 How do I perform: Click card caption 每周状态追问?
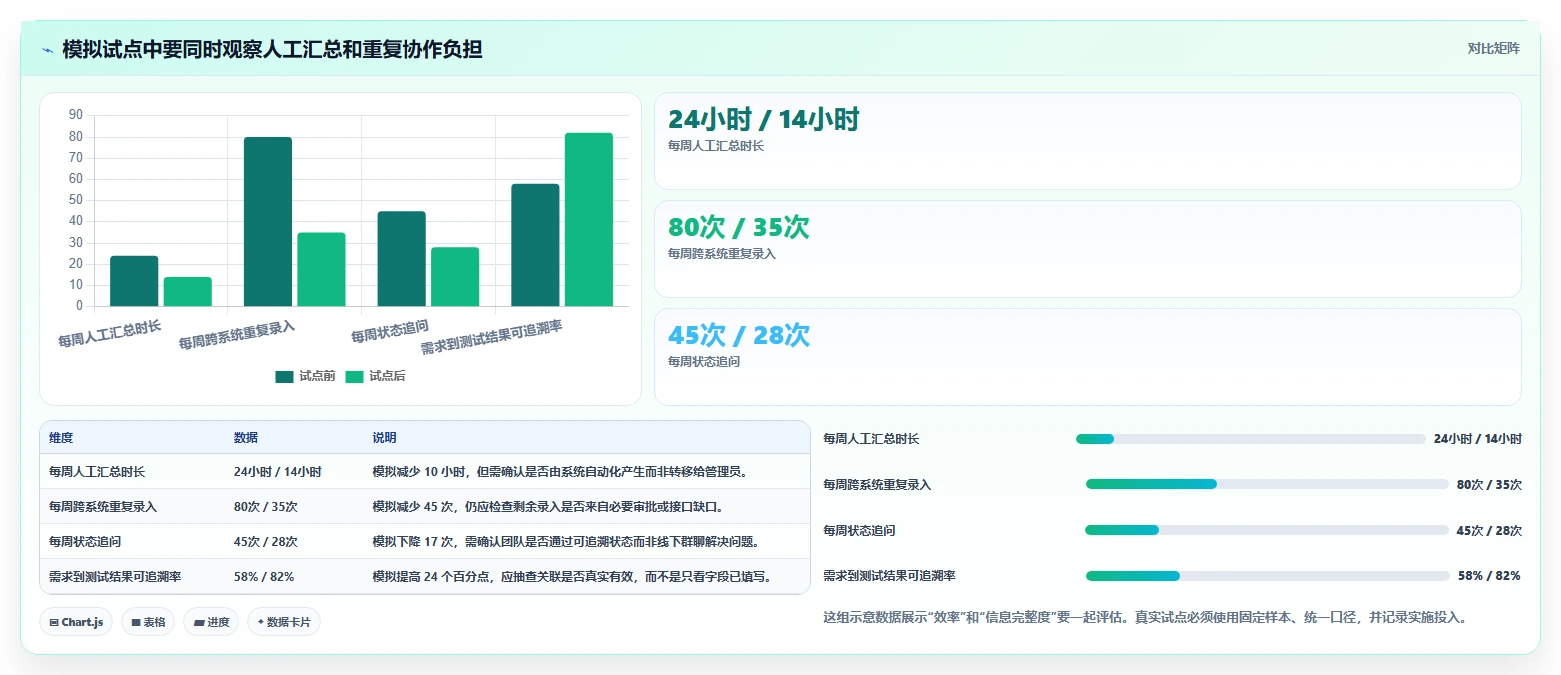(x=704, y=362)
